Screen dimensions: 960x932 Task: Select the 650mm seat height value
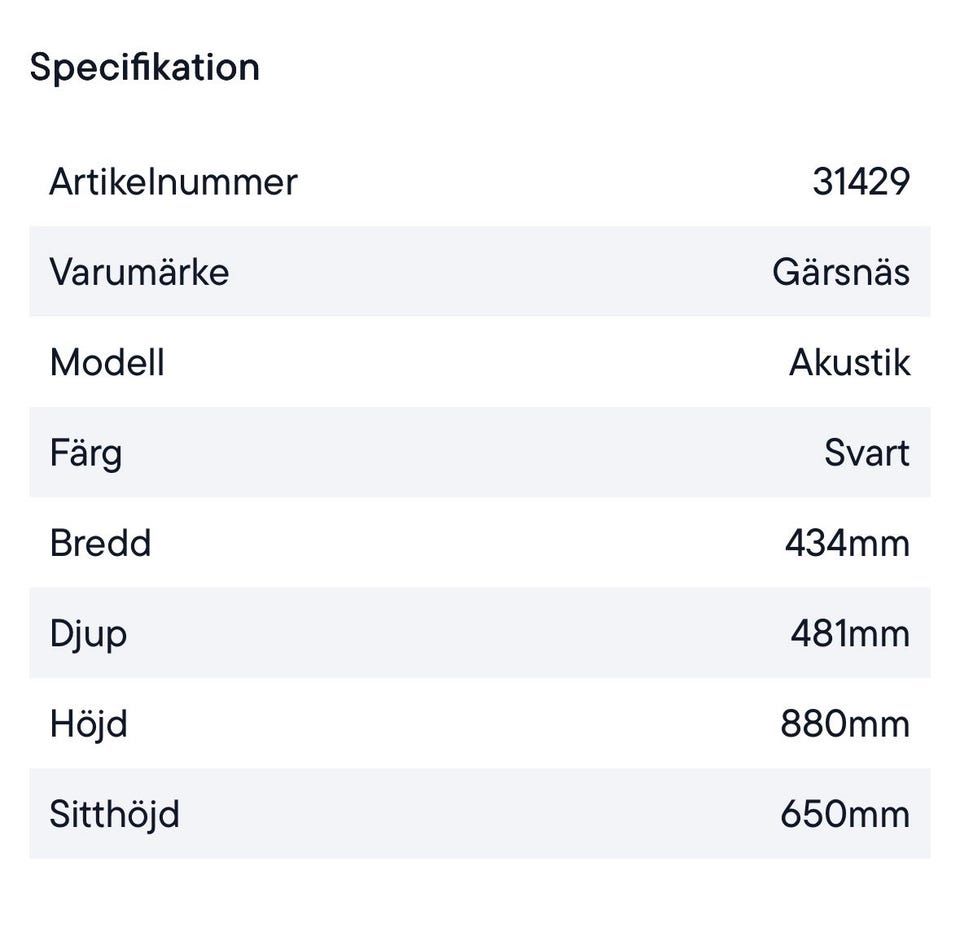pos(845,814)
